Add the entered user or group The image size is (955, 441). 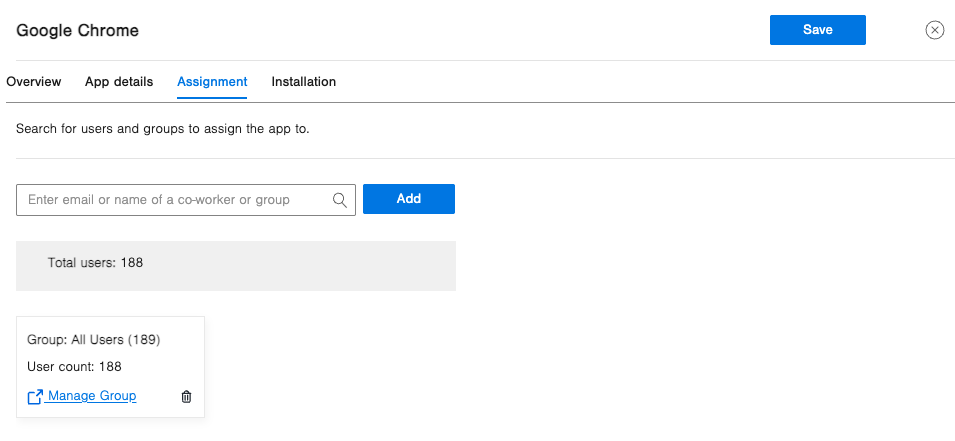click(x=409, y=199)
